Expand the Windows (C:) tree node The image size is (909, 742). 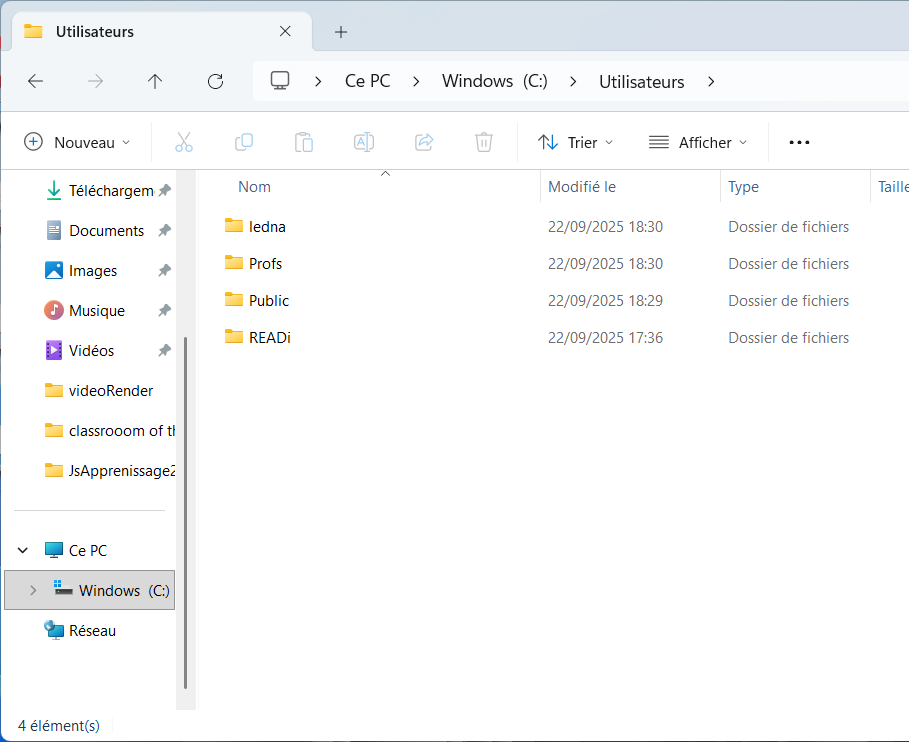coord(33,590)
